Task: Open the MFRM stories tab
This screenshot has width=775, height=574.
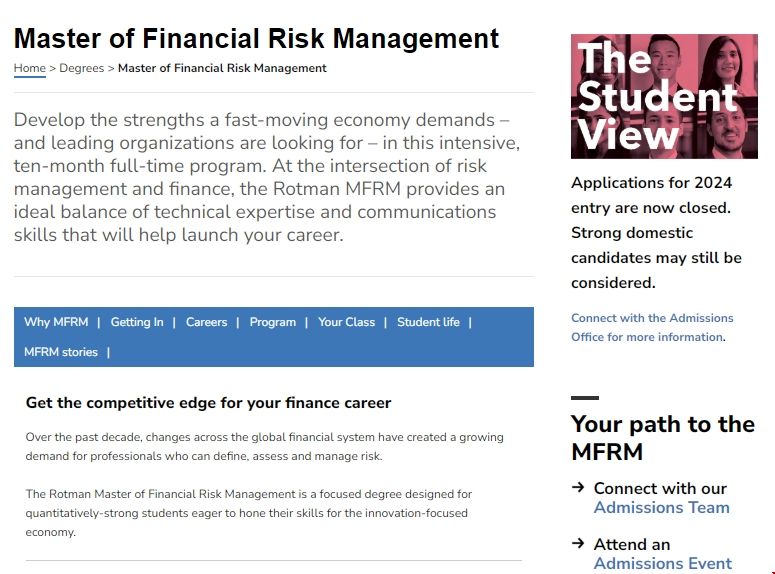Action: pyautogui.click(x=61, y=352)
